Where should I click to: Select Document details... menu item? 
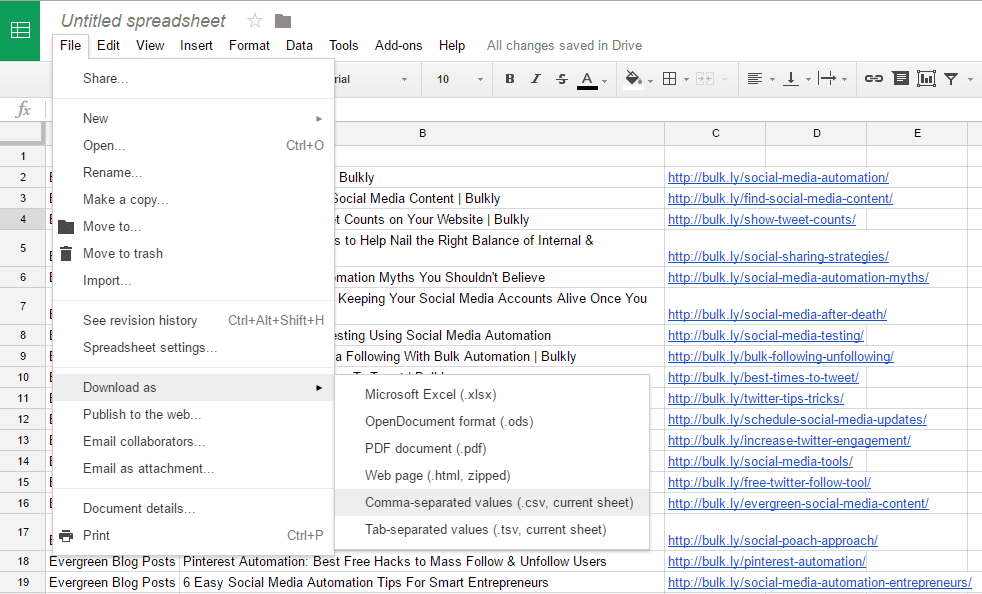click(194, 508)
